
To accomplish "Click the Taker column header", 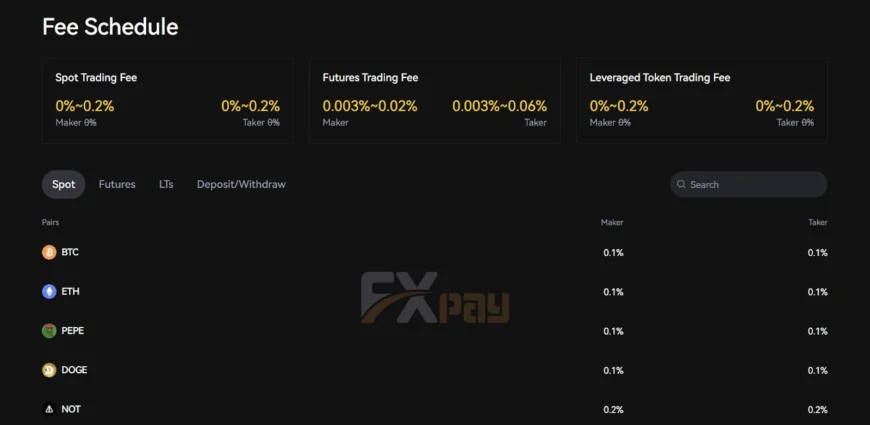I will coord(818,222).
